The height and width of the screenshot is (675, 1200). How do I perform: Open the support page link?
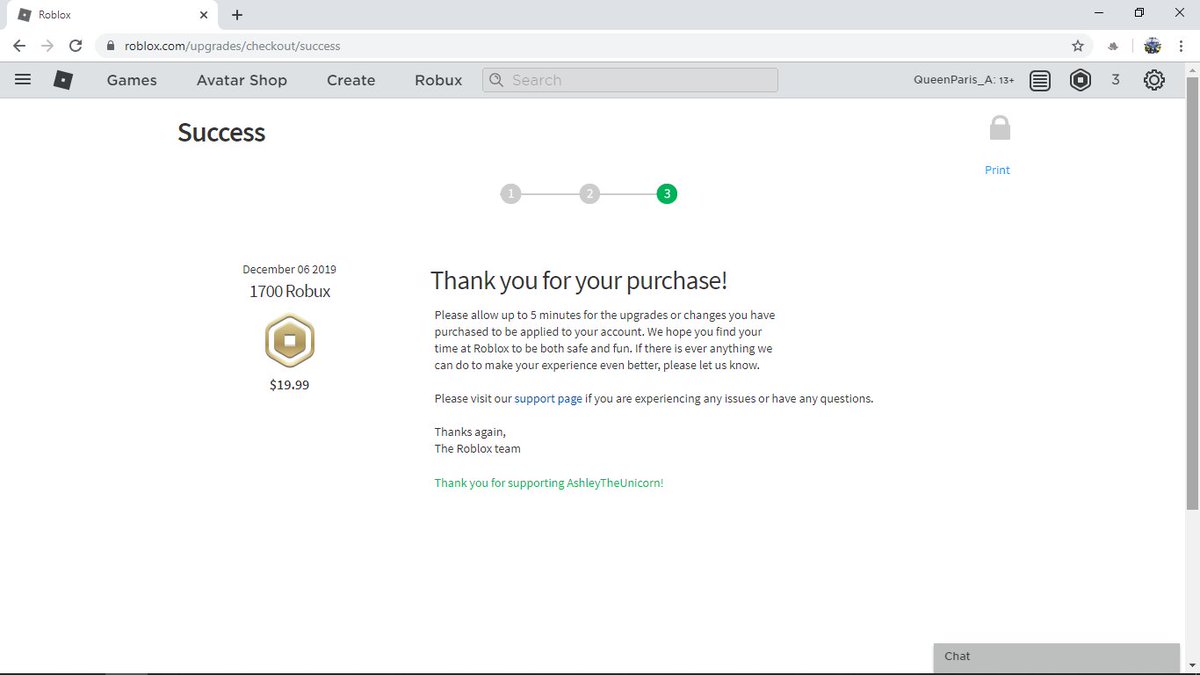click(x=548, y=398)
